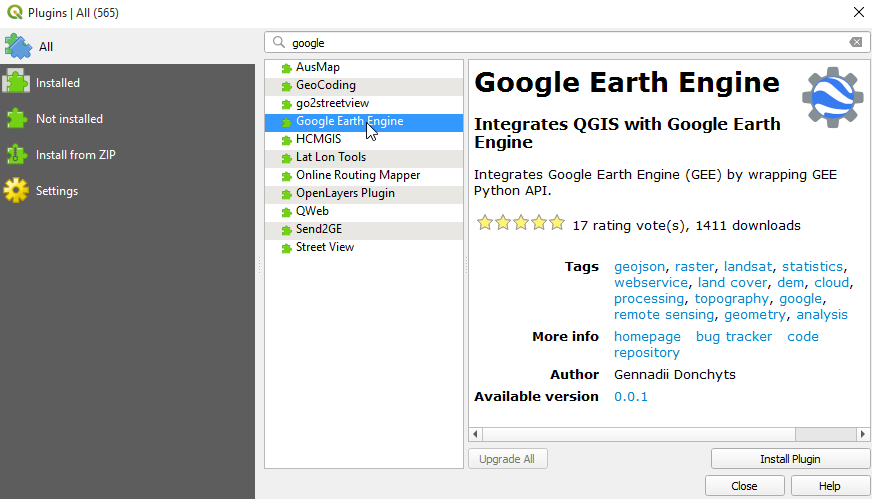Viewport: 872px width, 499px height.
Task: Select go2streetview in the plugin list
Action: pyautogui.click(x=364, y=103)
